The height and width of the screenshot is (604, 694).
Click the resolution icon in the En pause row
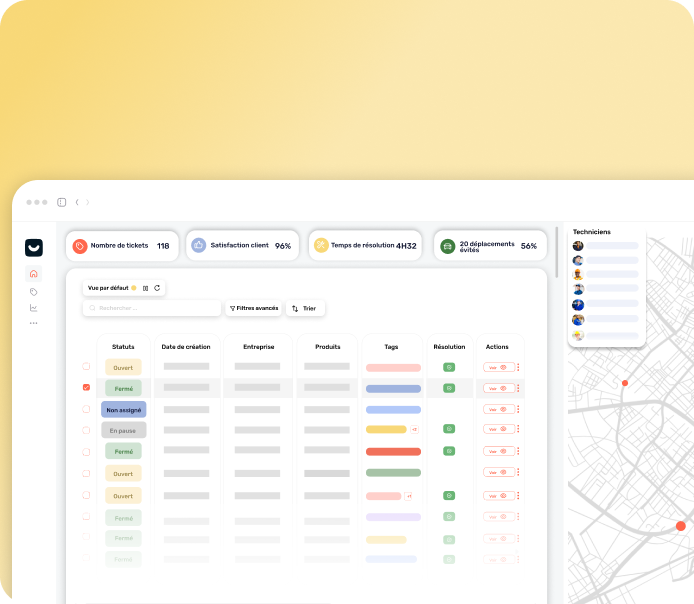coord(449,429)
